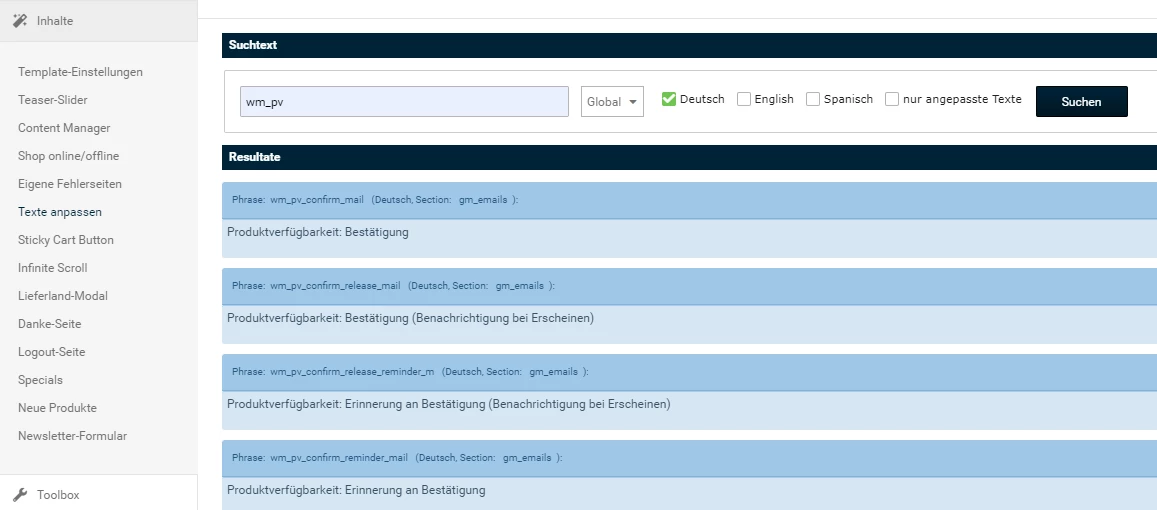The height and width of the screenshot is (510, 1157).
Task: Enable the English language checkbox
Action: [x=744, y=99]
